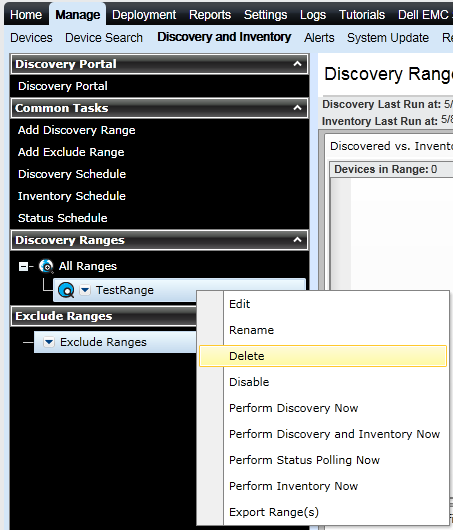Select the All Ranges tree item
The height and width of the screenshot is (530, 453).
(x=88, y=266)
